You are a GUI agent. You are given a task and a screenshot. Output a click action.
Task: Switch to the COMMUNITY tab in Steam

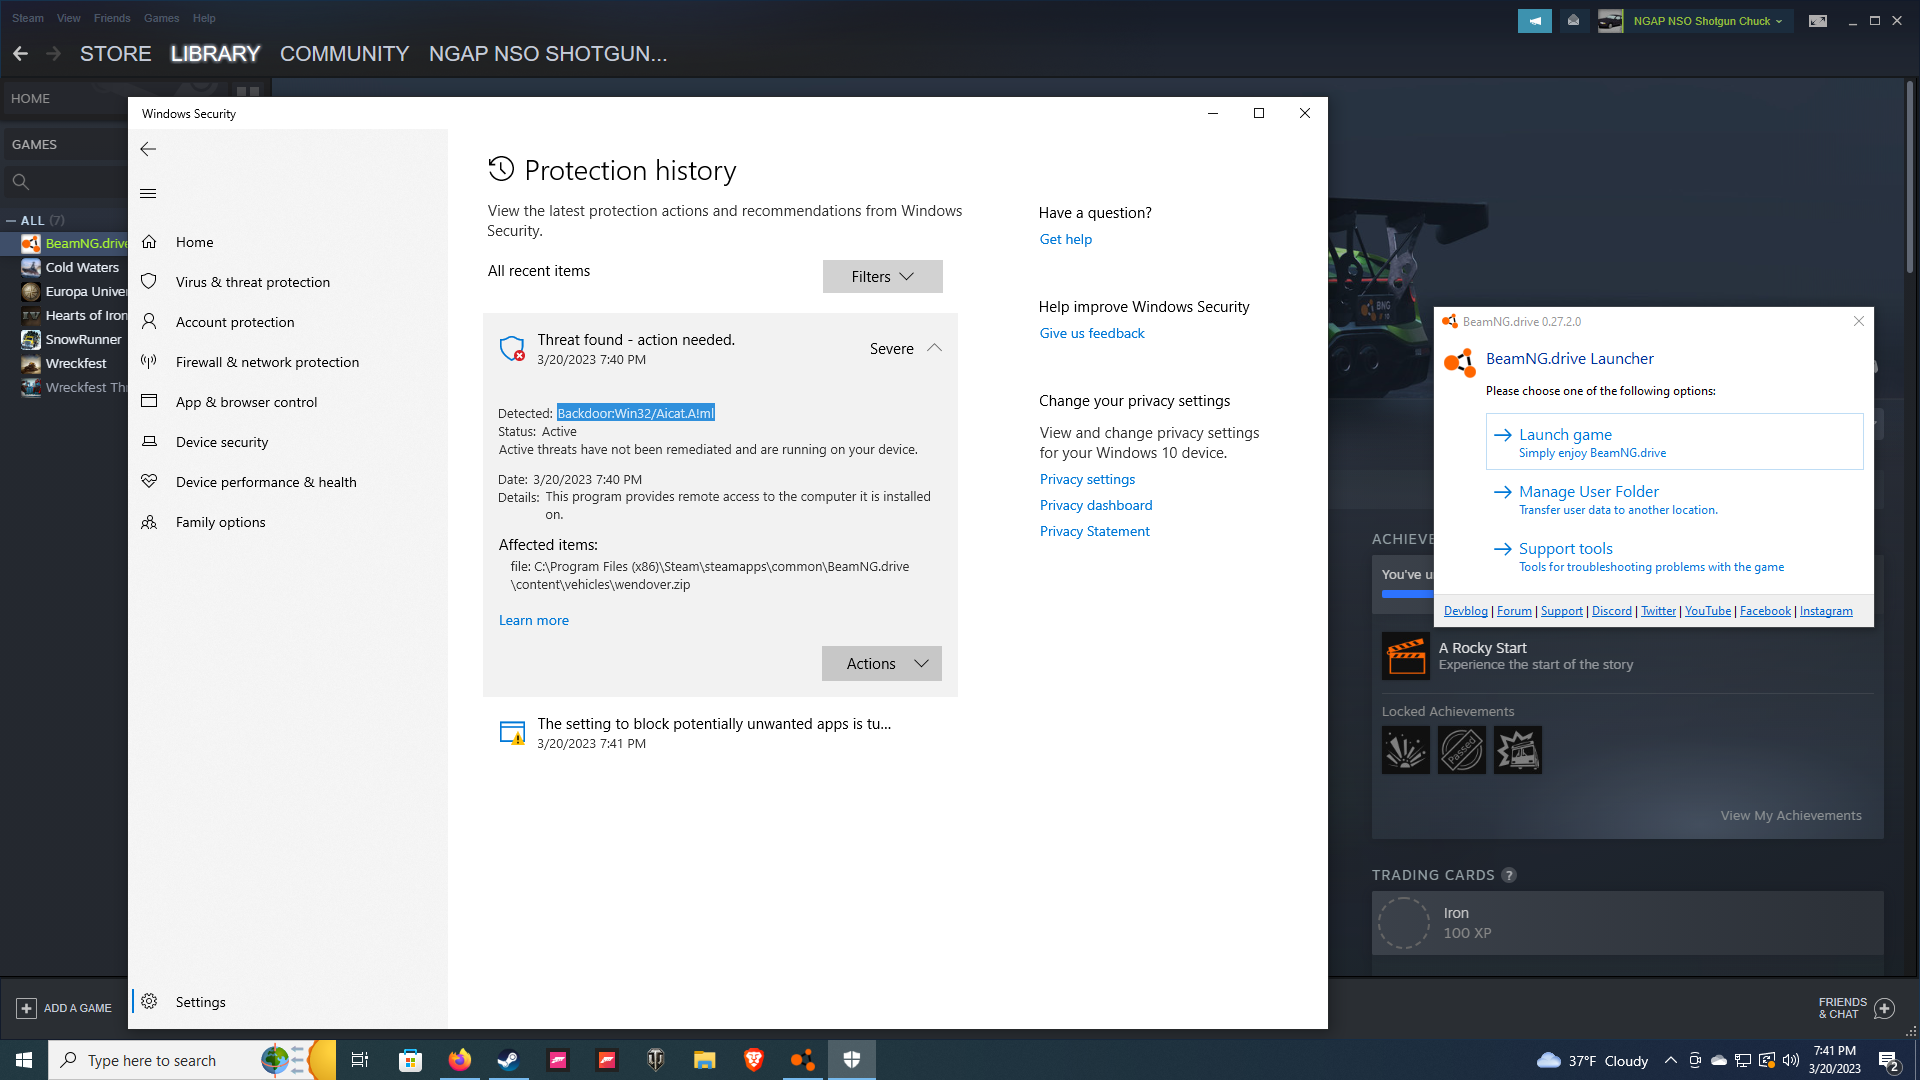coord(344,54)
